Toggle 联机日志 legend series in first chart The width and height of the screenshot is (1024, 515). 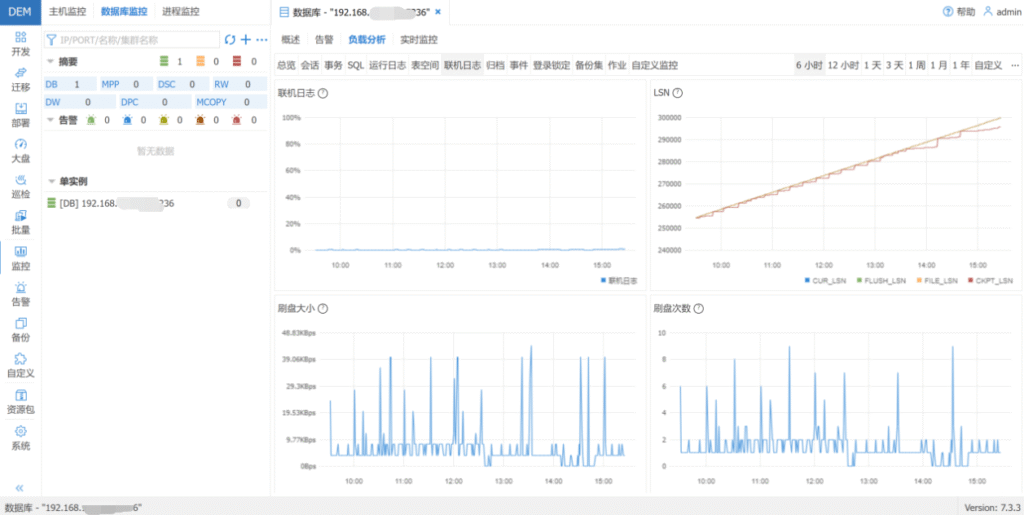pyautogui.click(x=619, y=281)
